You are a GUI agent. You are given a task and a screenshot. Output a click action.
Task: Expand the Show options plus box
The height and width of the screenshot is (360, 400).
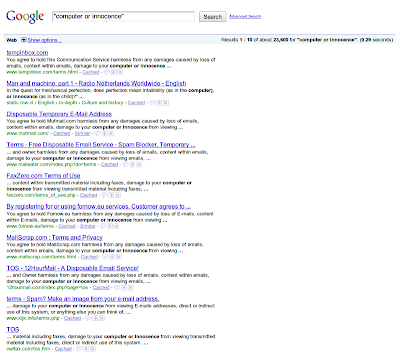(24, 40)
